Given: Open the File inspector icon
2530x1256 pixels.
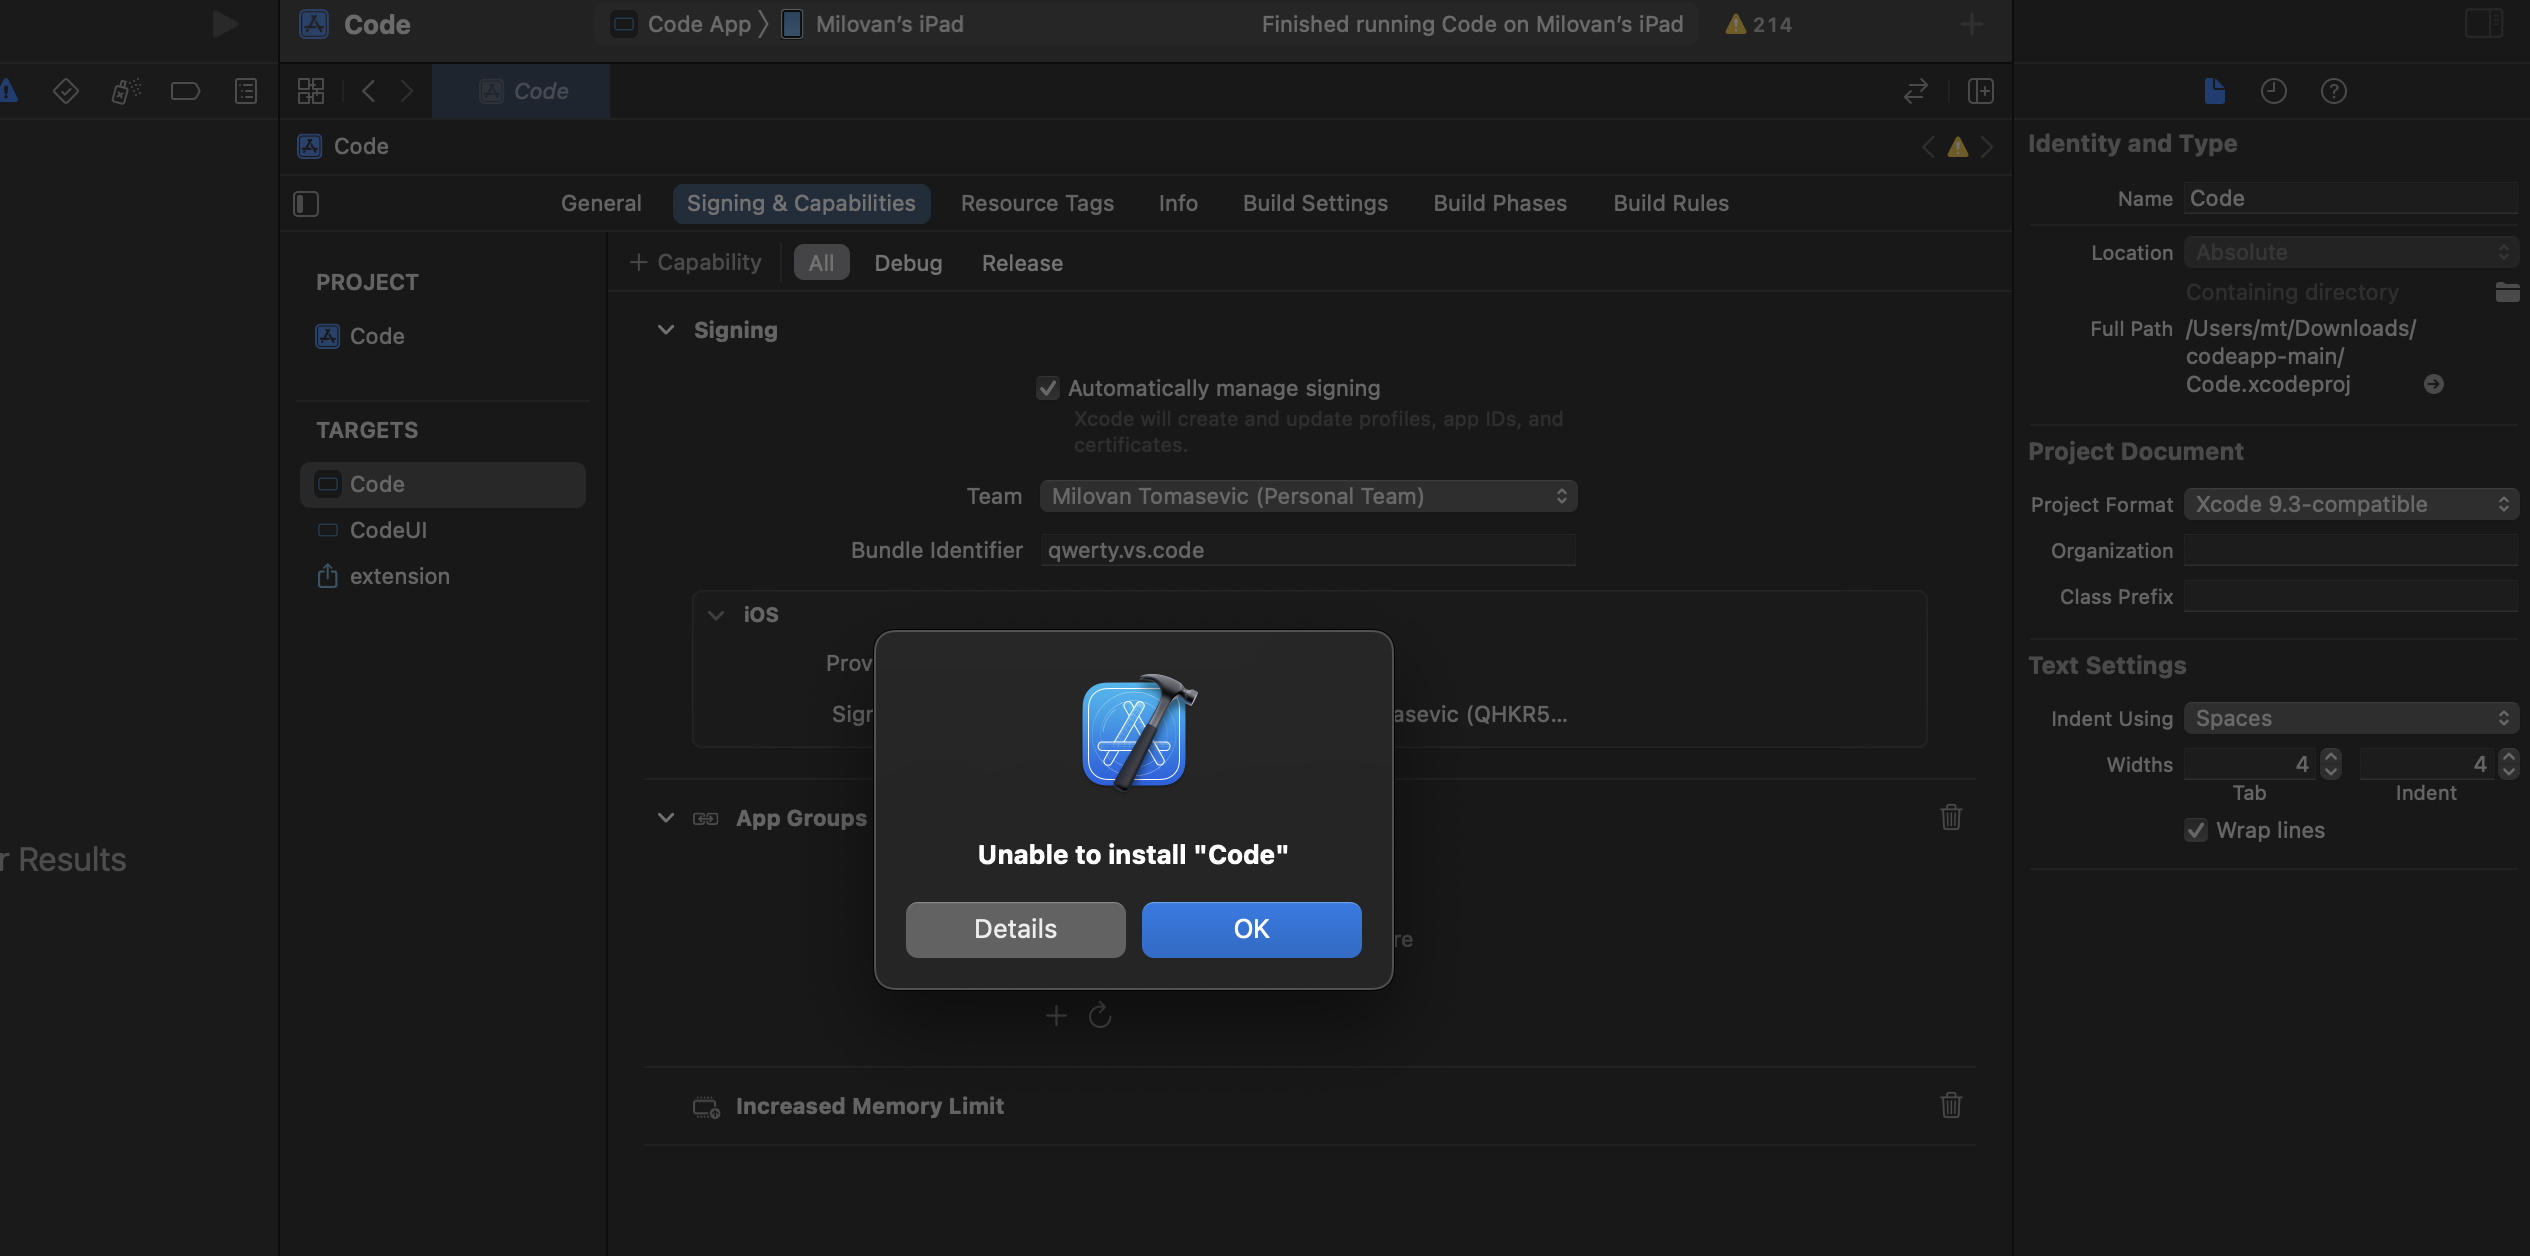Looking at the screenshot, I should (x=2215, y=91).
